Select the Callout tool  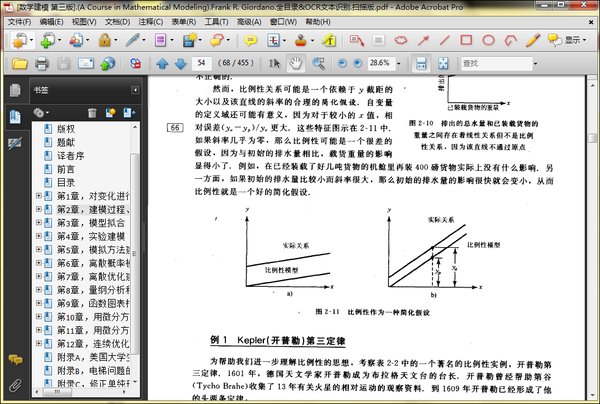(356, 40)
